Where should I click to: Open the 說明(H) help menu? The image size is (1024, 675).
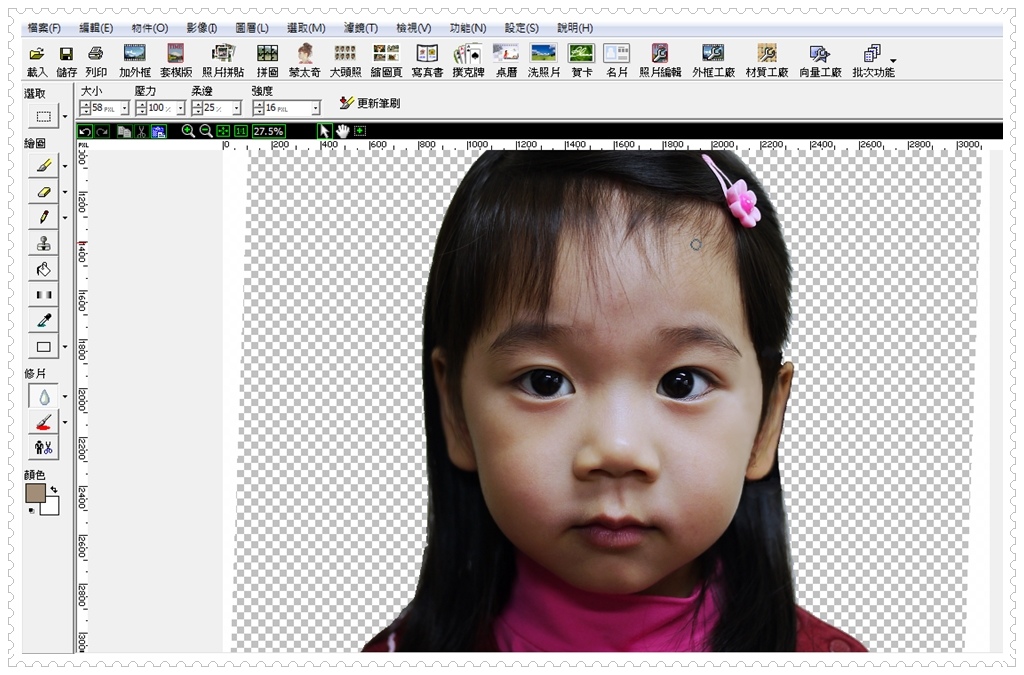tap(575, 28)
